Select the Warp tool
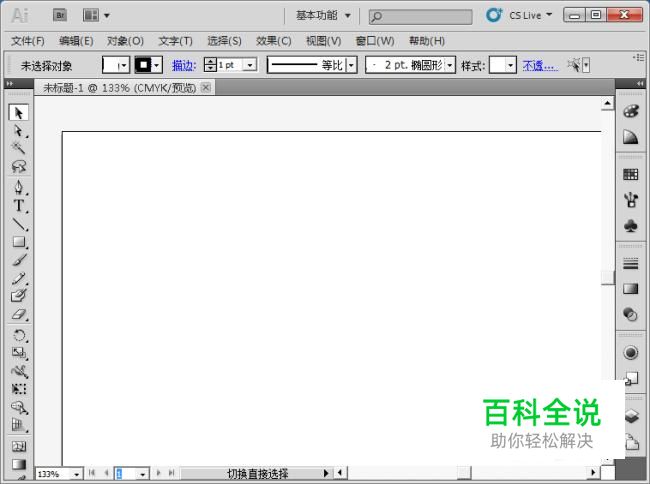This screenshot has width=650, height=484. (19, 371)
